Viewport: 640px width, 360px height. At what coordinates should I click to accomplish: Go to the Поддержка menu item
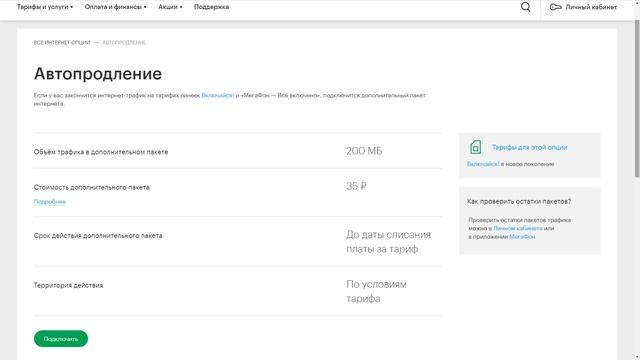pyautogui.click(x=211, y=7)
